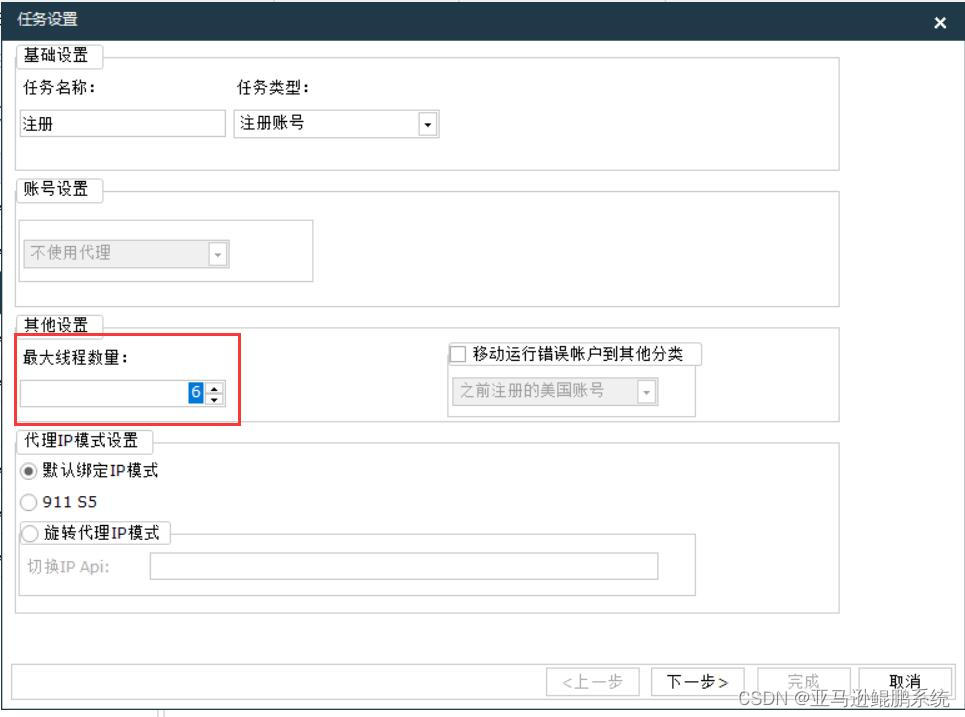
Task: Click the 不使用代理 proxy dropdown
Action: pos(126,254)
